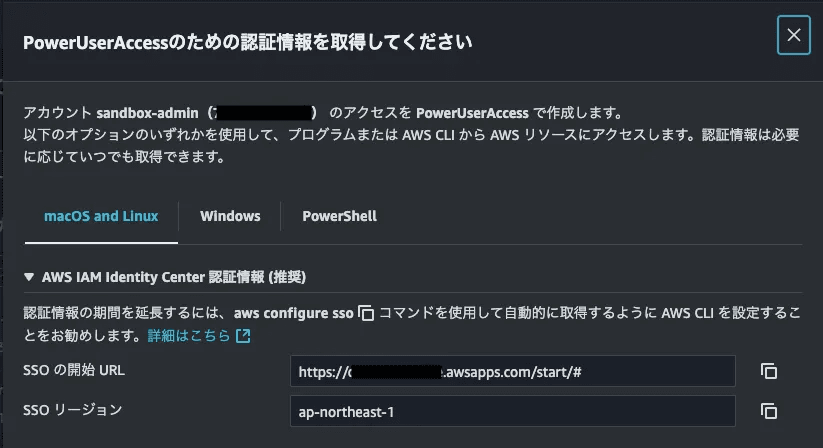Click the SSO start URL text field

512,371
